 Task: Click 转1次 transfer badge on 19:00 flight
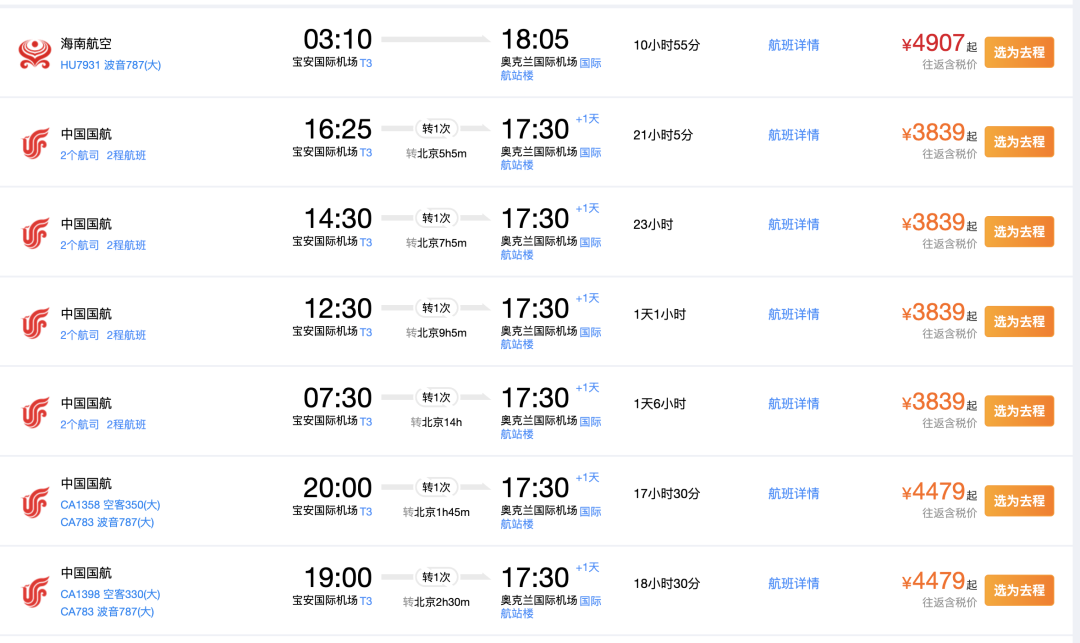[436, 577]
